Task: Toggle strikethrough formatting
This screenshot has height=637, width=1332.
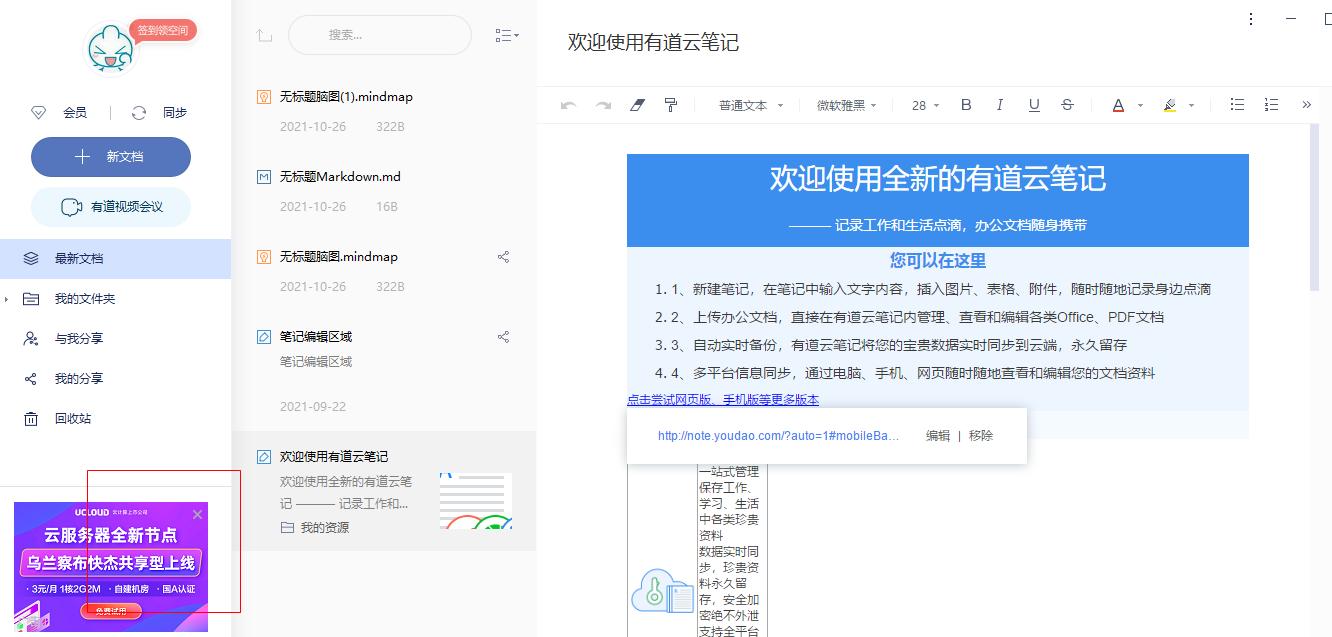Action: click(1068, 104)
